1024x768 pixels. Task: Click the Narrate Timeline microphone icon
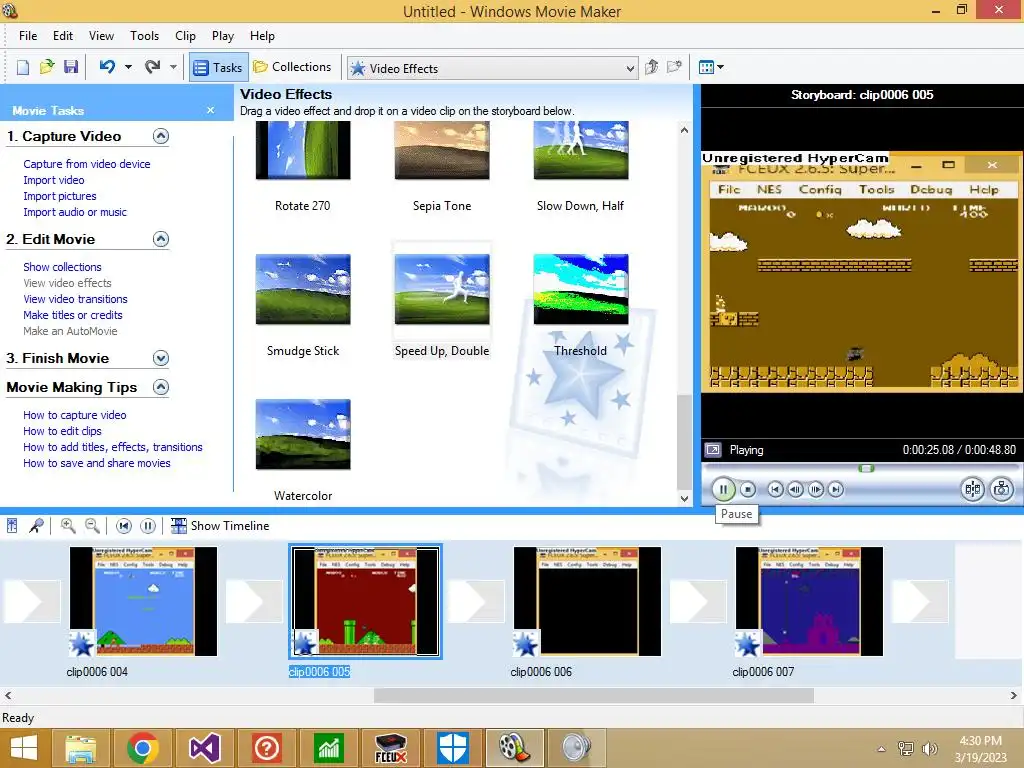(37, 526)
